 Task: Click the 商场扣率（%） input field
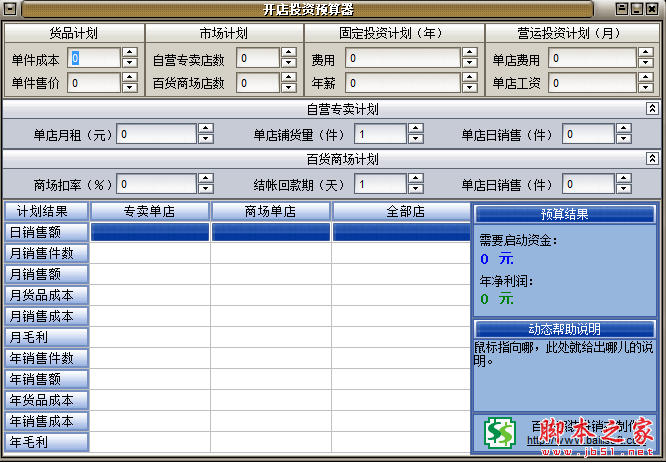point(157,184)
